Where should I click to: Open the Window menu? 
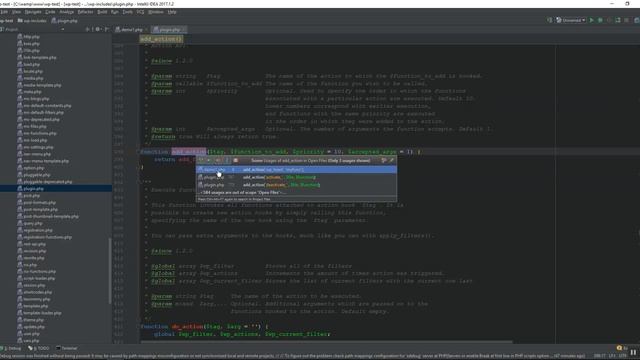pyautogui.click(x=156, y=12)
